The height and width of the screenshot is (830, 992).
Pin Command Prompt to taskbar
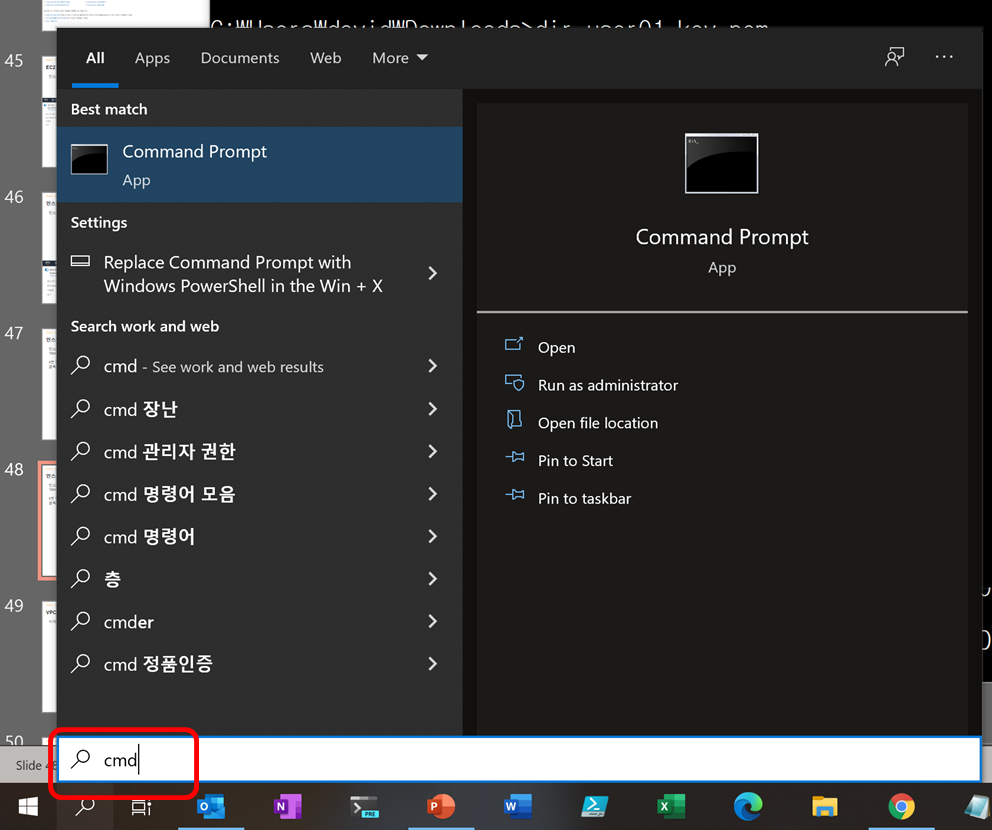click(584, 498)
